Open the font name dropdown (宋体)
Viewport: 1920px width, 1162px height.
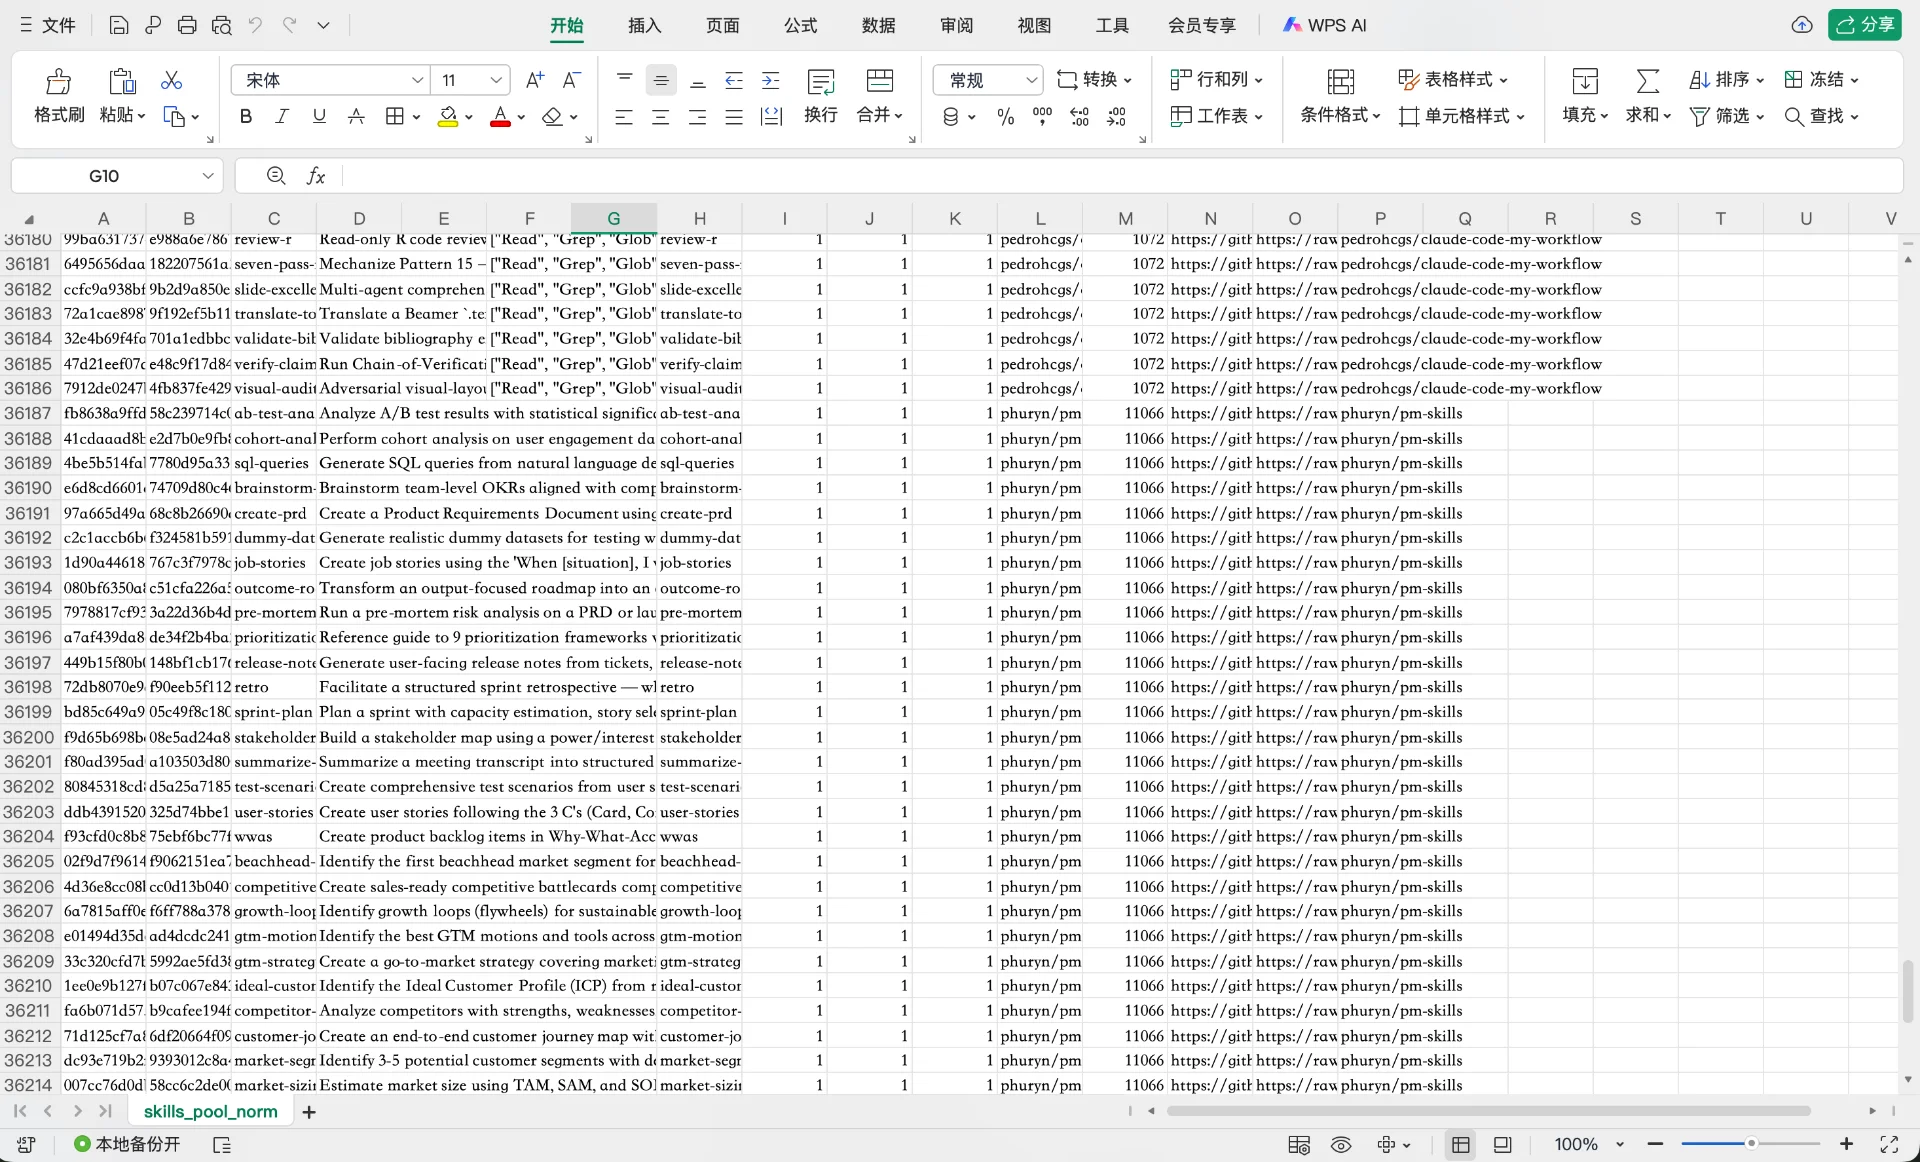point(418,80)
